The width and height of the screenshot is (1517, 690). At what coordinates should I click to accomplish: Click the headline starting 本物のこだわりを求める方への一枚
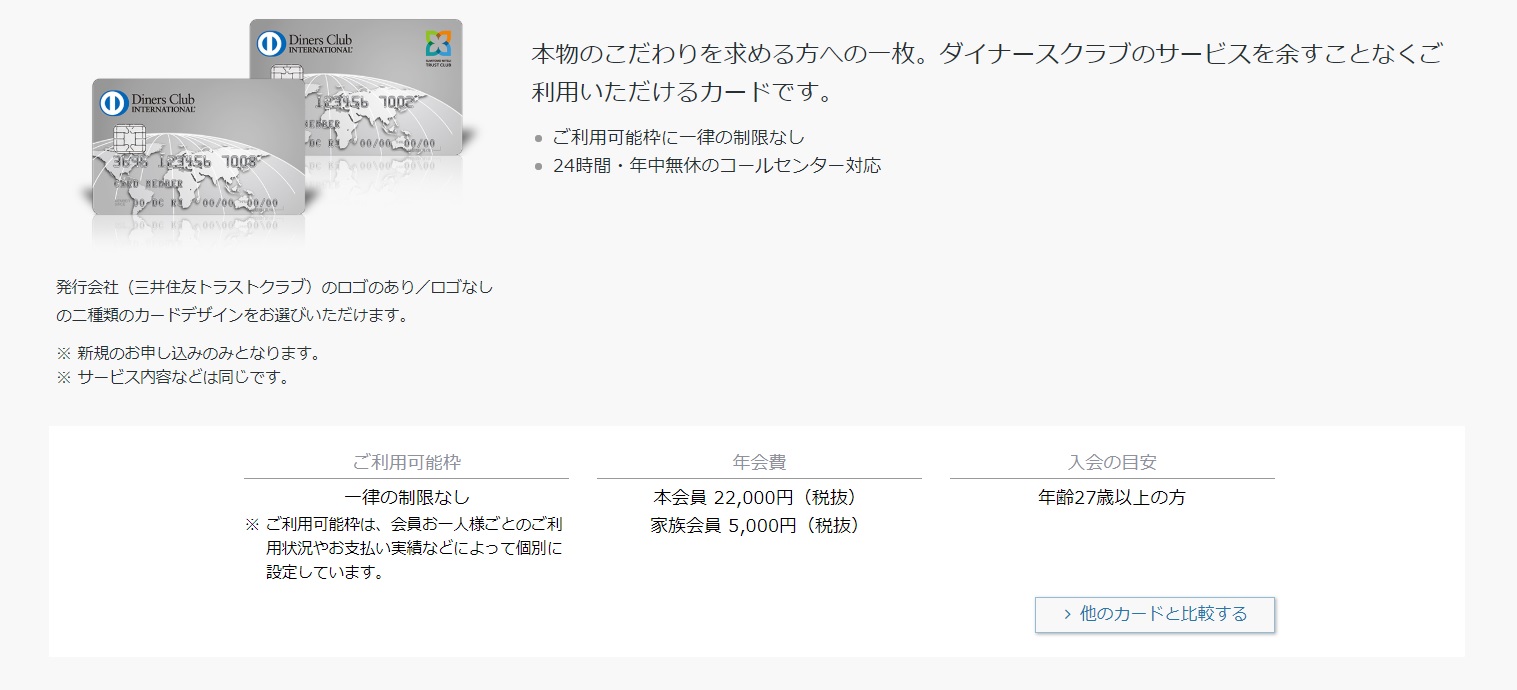coord(986,73)
